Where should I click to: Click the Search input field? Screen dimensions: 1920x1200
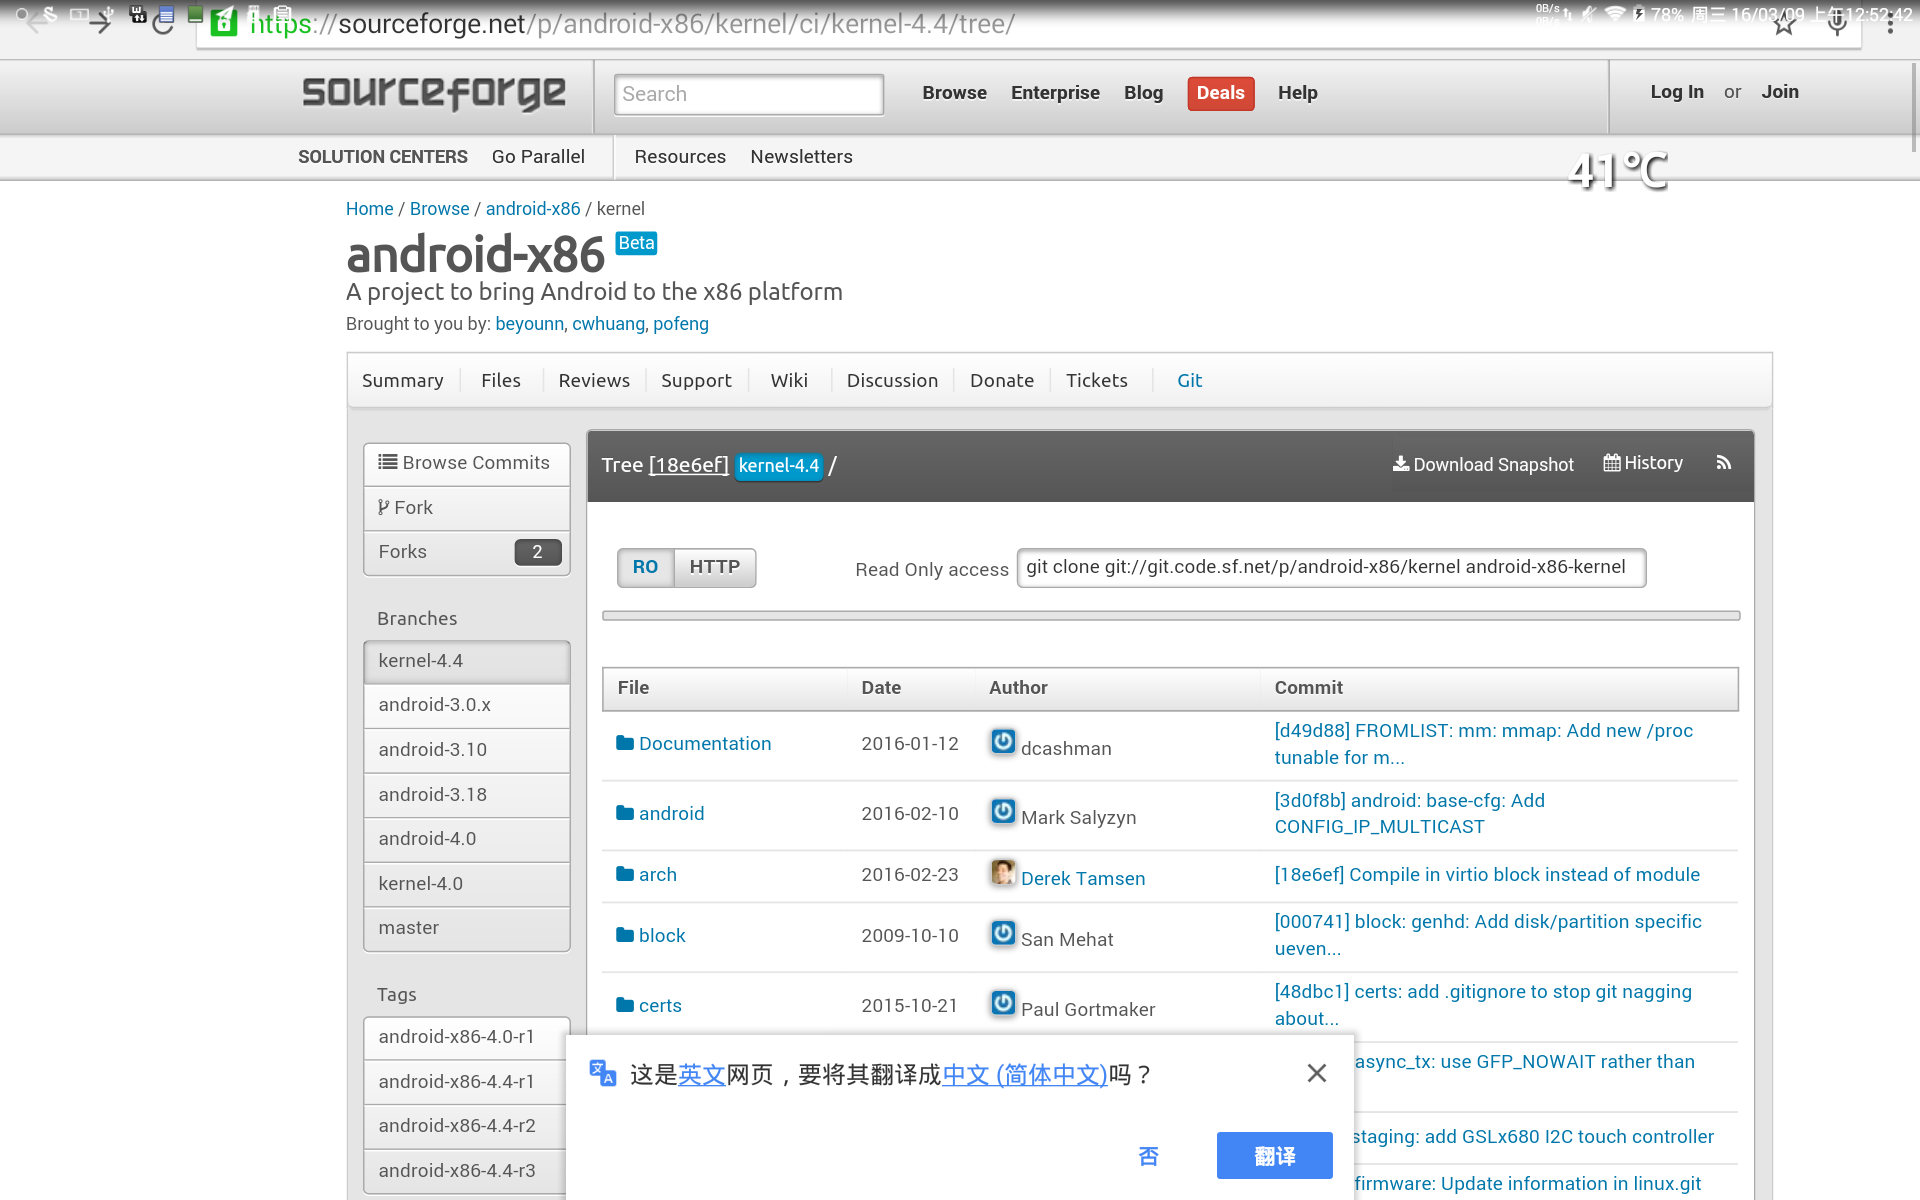[x=749, y=94]
